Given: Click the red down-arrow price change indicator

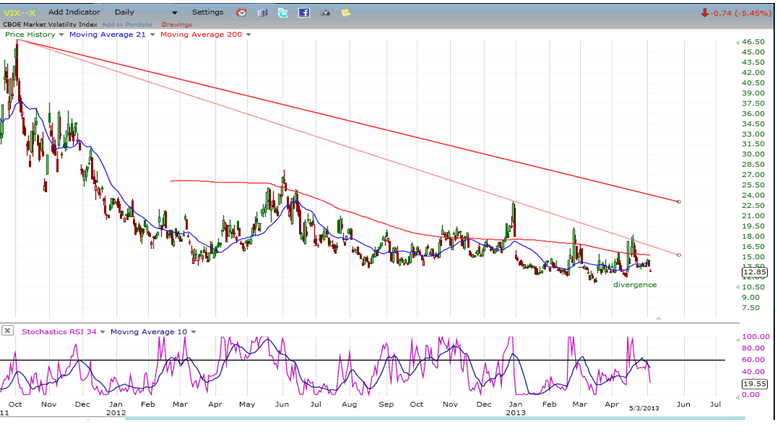Looking at the screenshot, I should pyautogui.click(x=706, y=13).
